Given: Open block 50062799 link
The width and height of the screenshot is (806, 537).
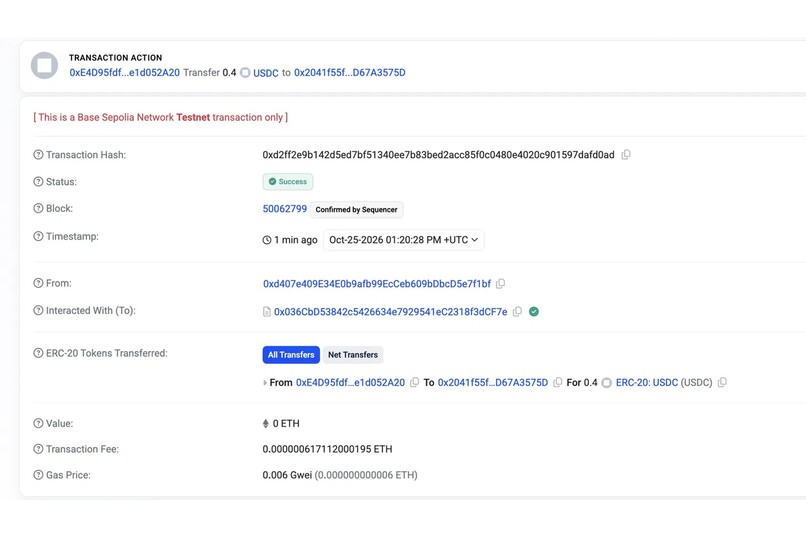Looking at the screenshot, I should 285,209.
